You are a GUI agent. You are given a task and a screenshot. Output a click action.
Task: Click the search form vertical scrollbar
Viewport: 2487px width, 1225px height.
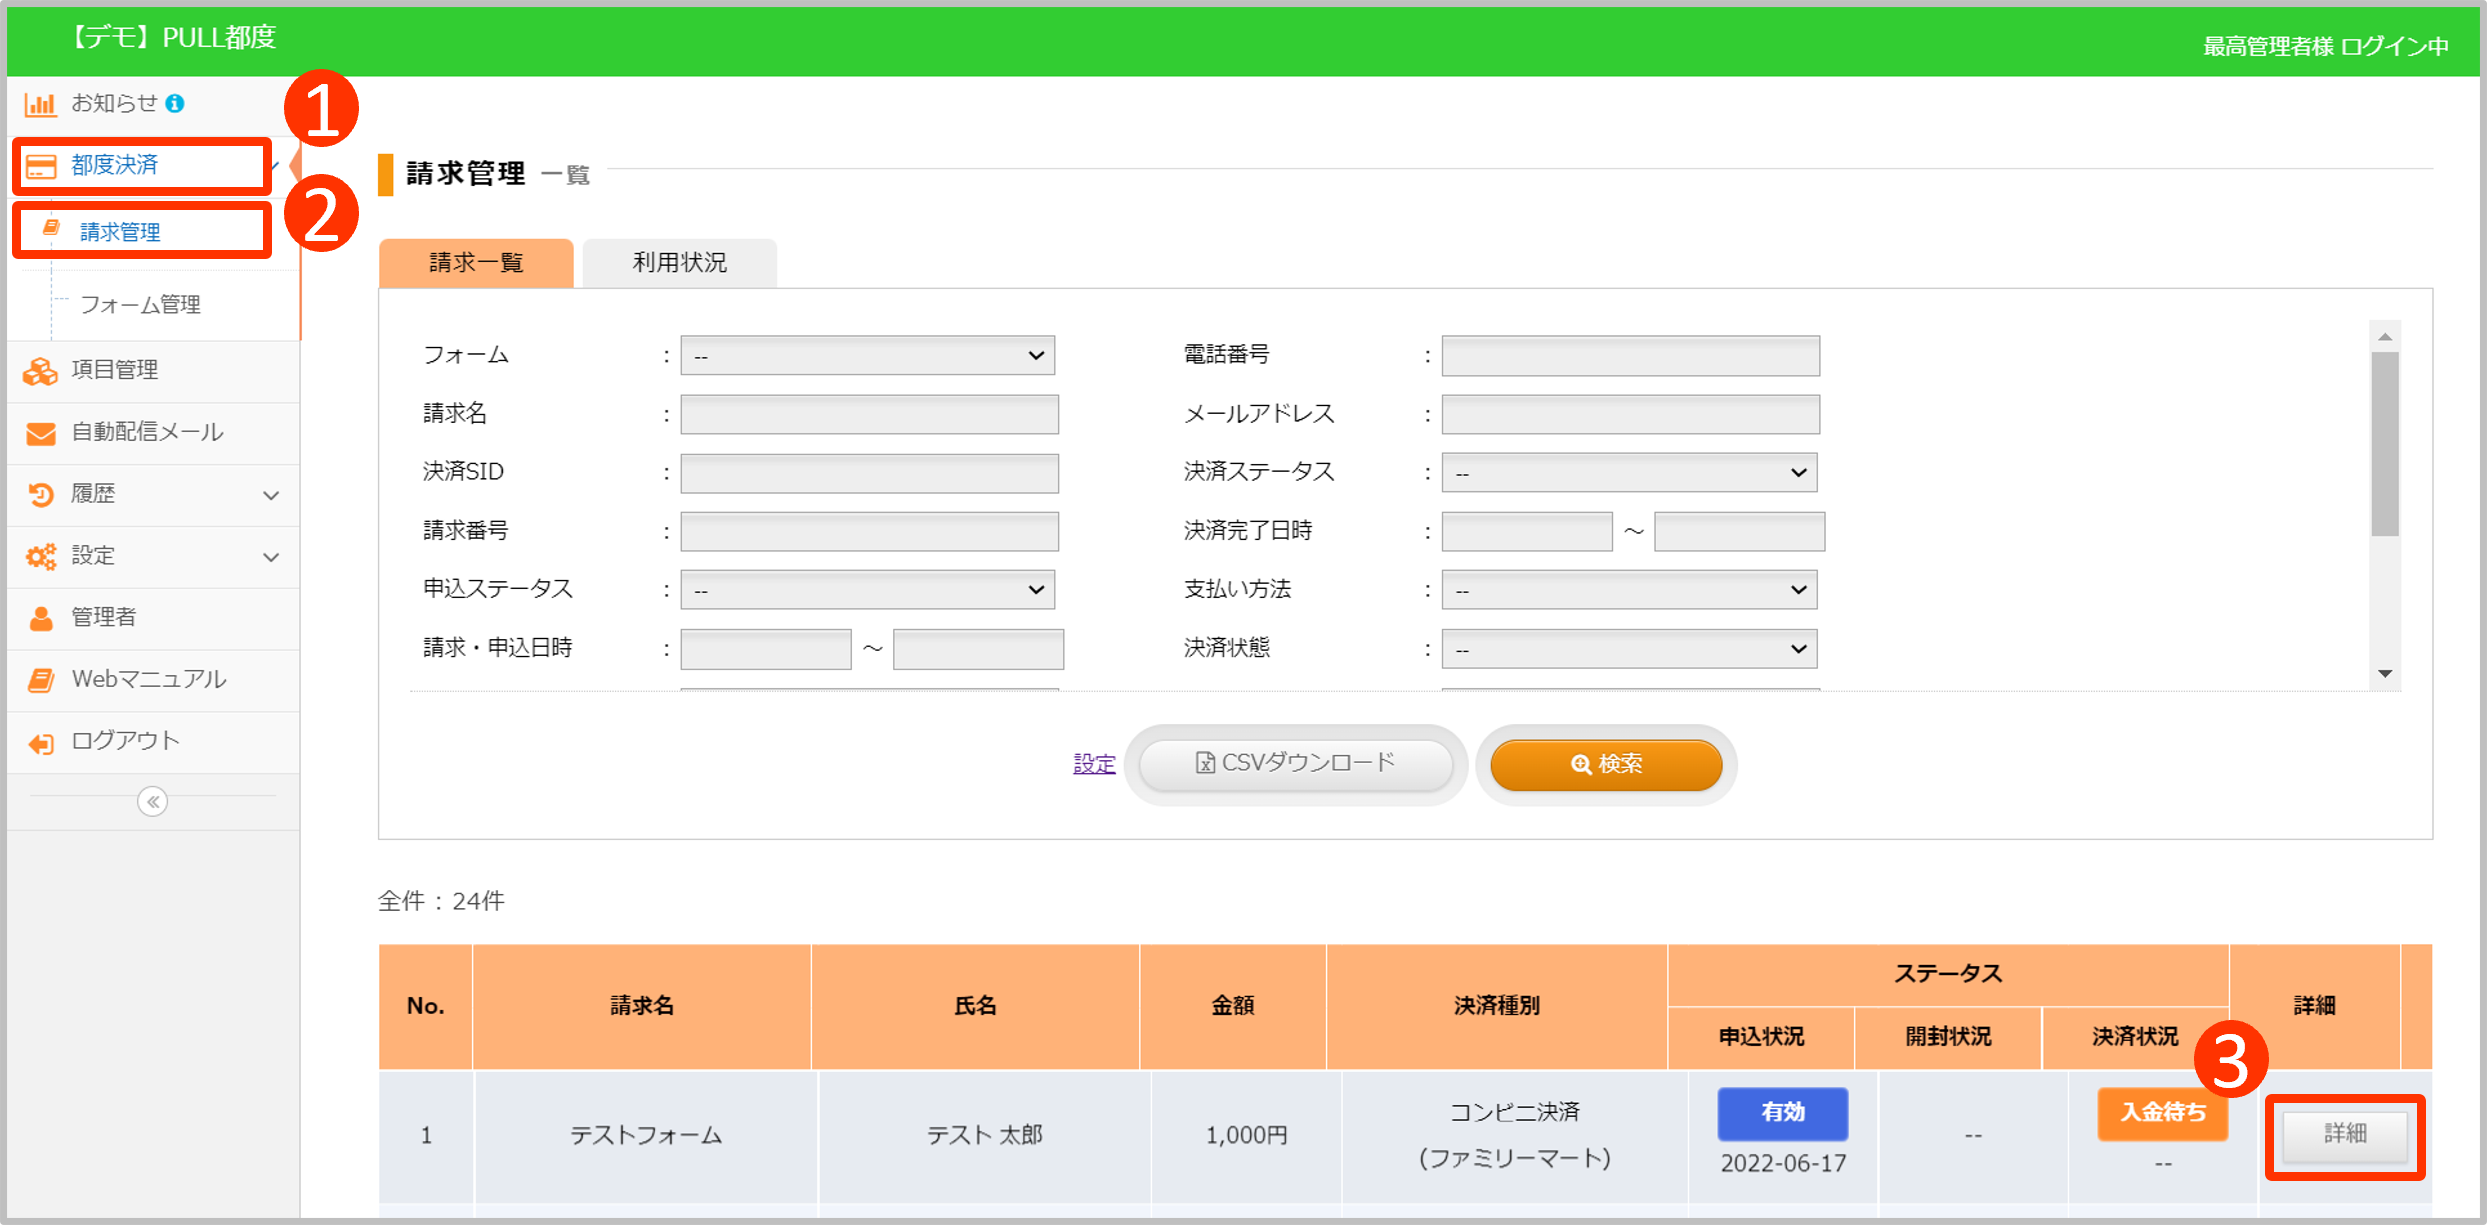(2385, 445)
